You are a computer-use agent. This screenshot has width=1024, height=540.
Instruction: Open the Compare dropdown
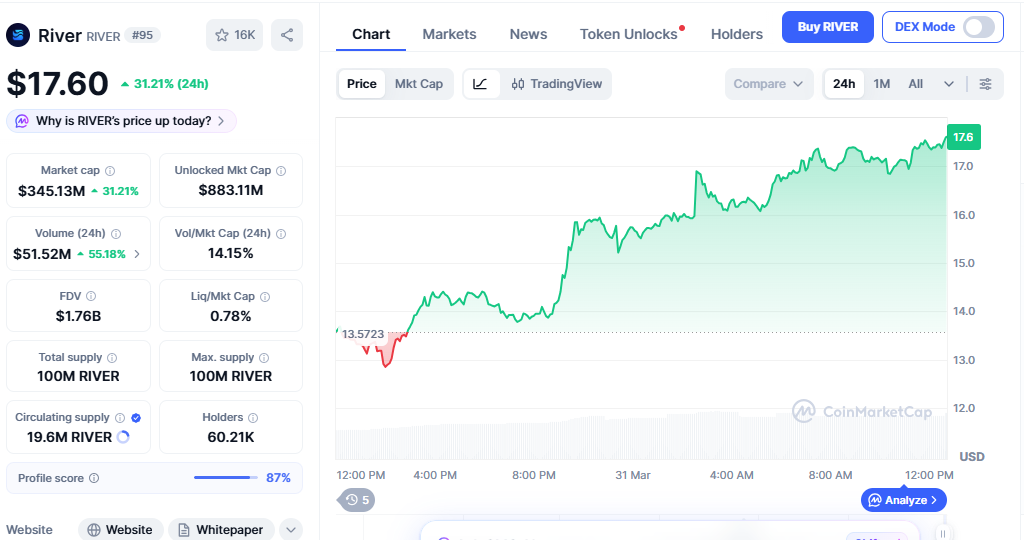tap(769, 84)
